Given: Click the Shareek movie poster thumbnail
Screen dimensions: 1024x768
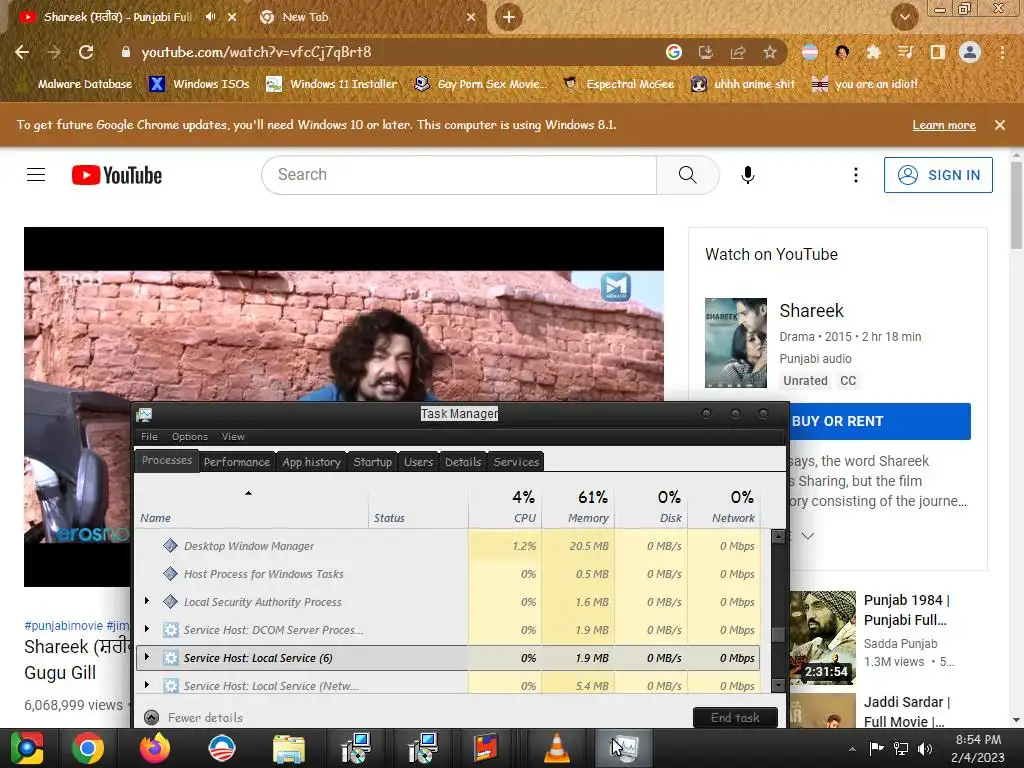Looking at the screenshot, I should (x=736, y=343).
